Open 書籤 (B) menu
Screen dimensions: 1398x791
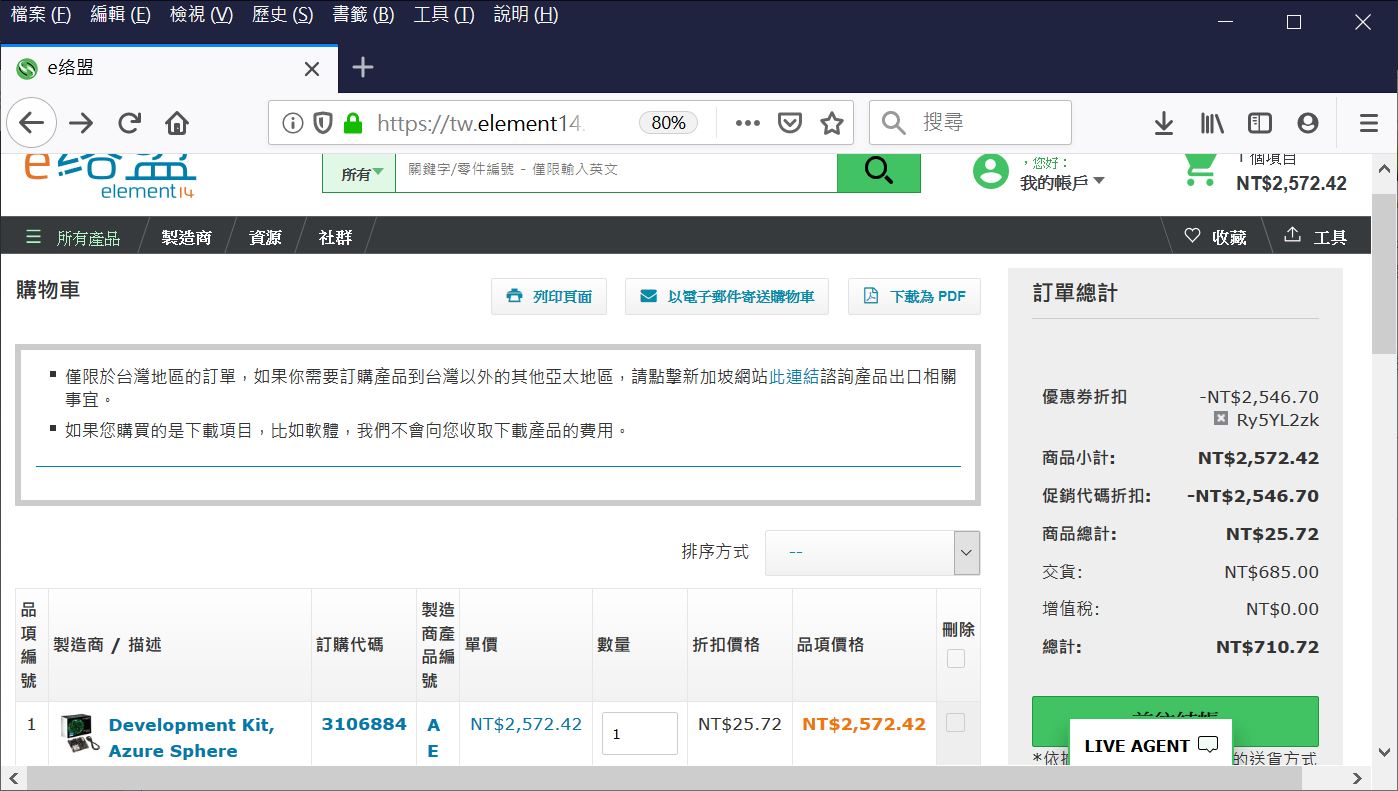[x=363, y=15]
